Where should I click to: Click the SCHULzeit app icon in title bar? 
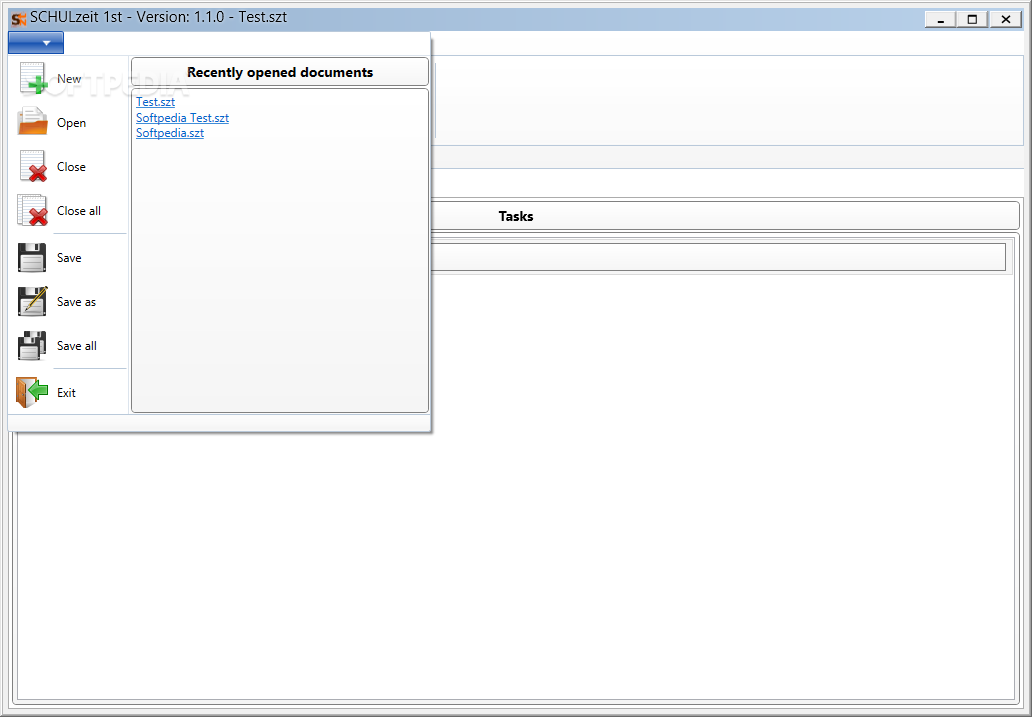(19, 18)
